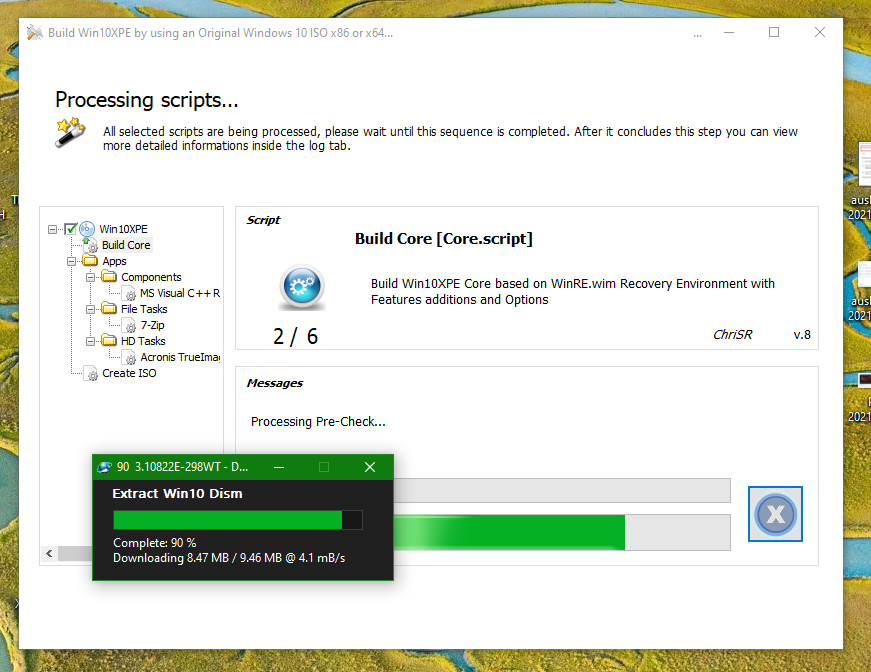This screenshot has width=871, height=672.
Task: Click the Build Core script icon
Action: point(91,245)
